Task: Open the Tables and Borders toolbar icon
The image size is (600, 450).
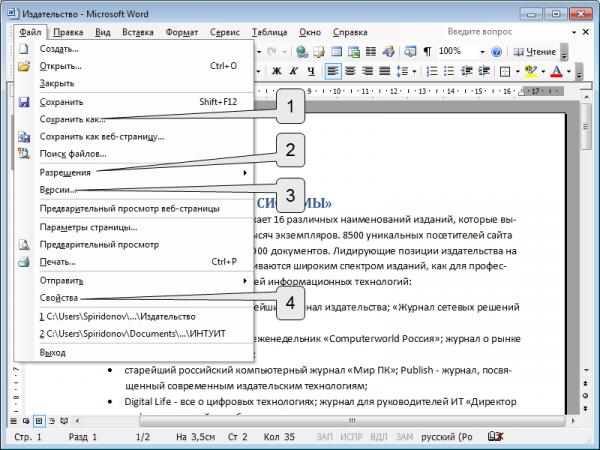Action: click(319, 52)
